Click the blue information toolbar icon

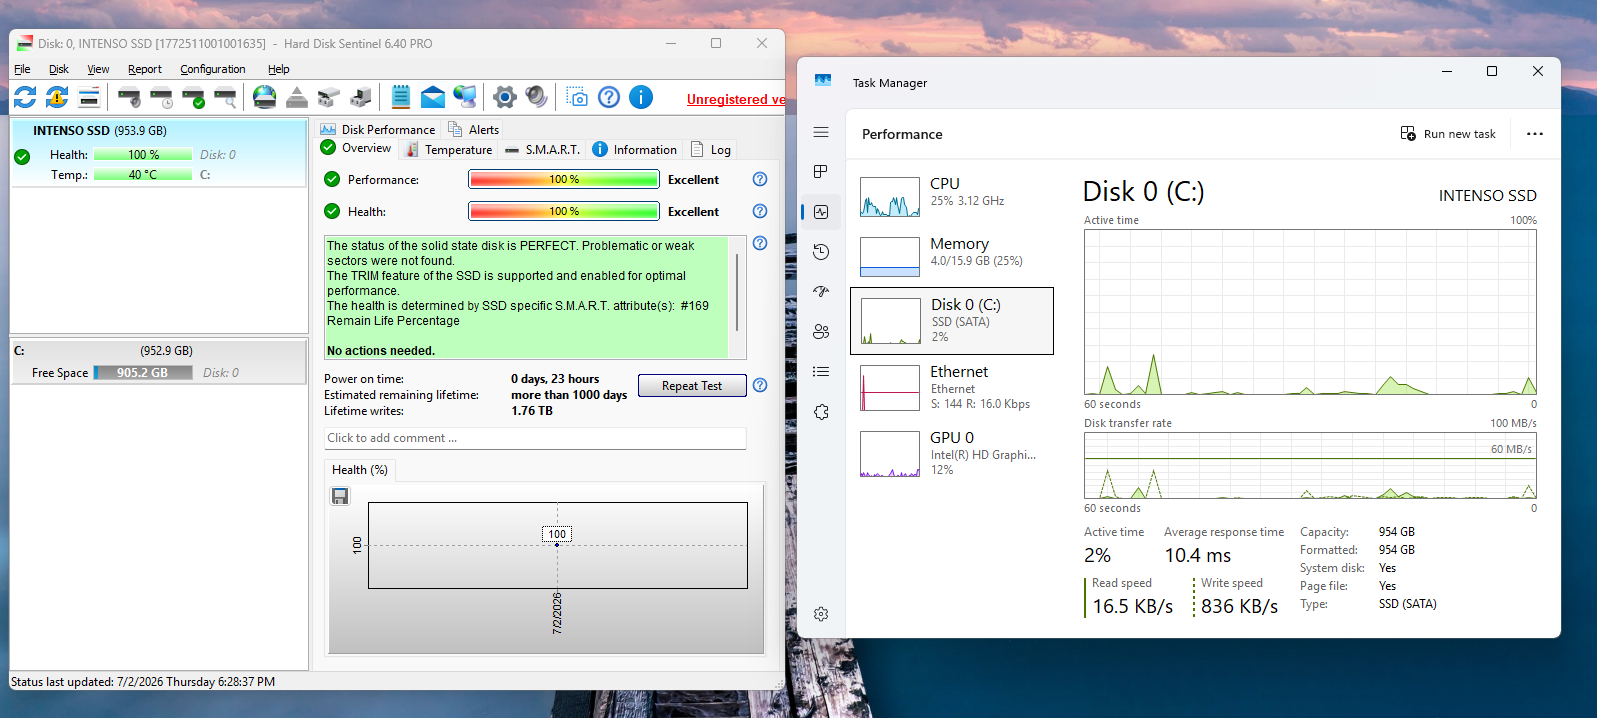click(x=641, y=97)
